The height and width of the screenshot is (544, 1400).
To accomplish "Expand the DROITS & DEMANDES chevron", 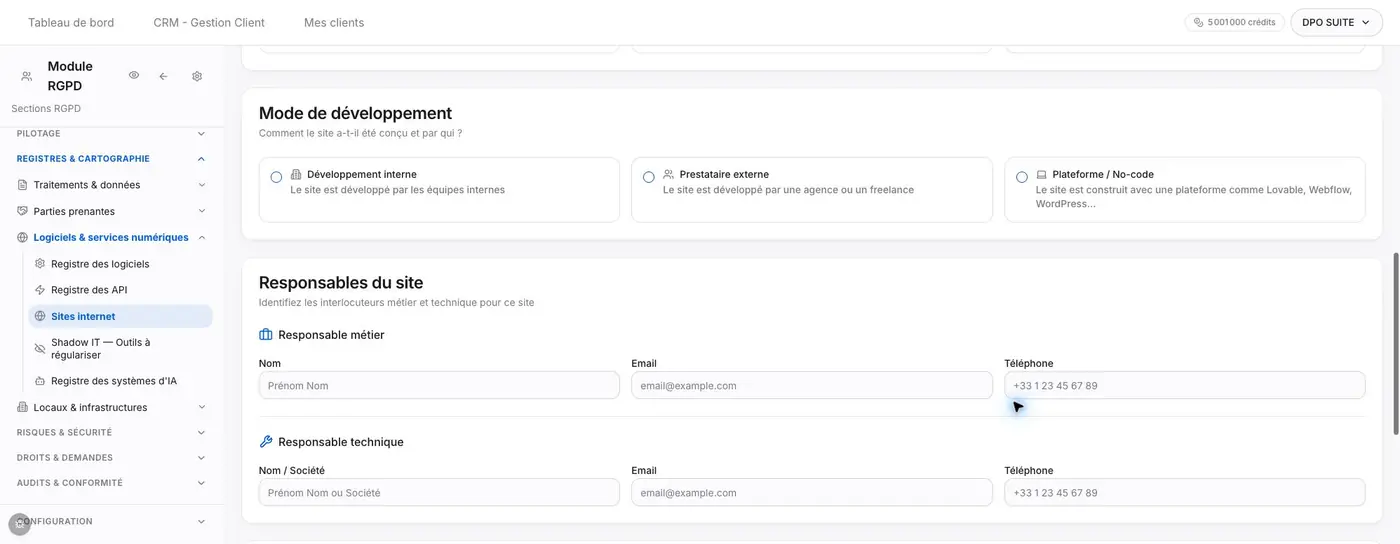I will tap(201, 458).
